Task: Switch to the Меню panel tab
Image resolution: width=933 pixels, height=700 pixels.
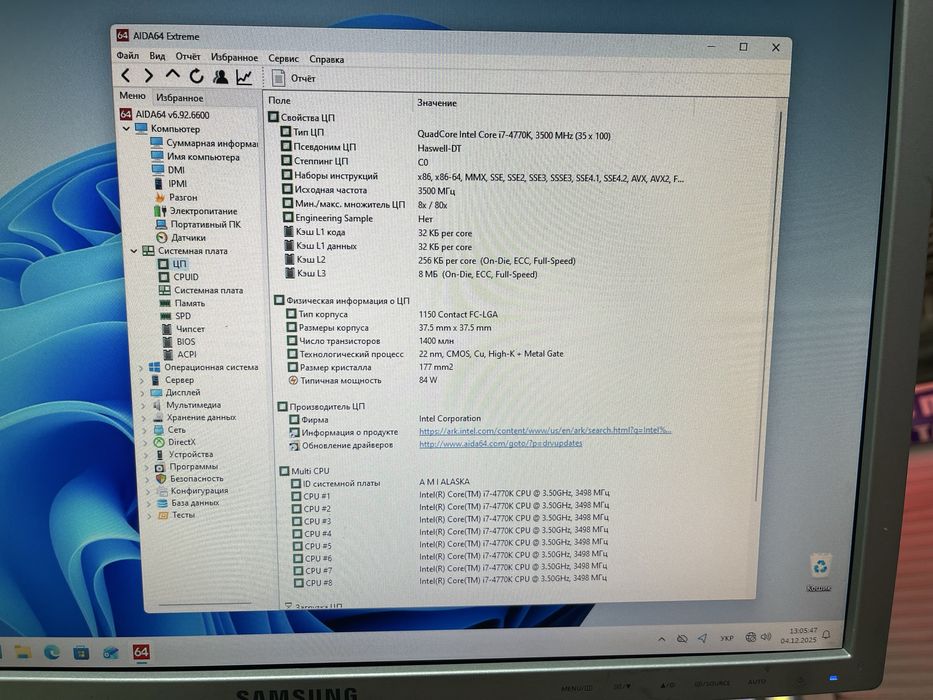Action: click(x=132, y=96)
